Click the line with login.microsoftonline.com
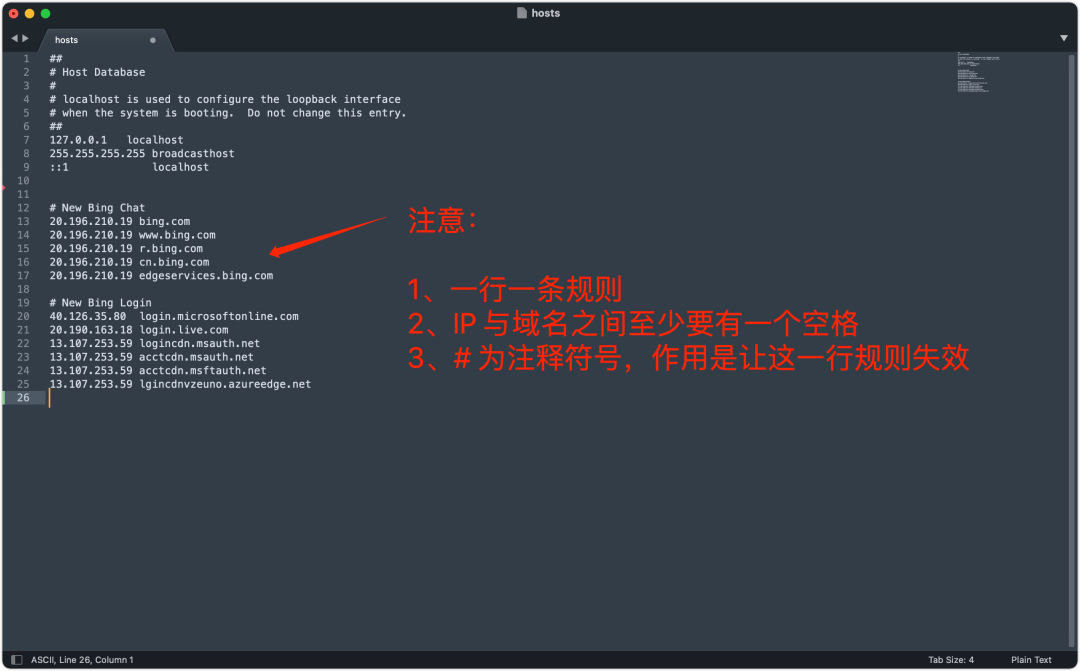Screen dimensions: 1080x671 (x=174, y=316)
